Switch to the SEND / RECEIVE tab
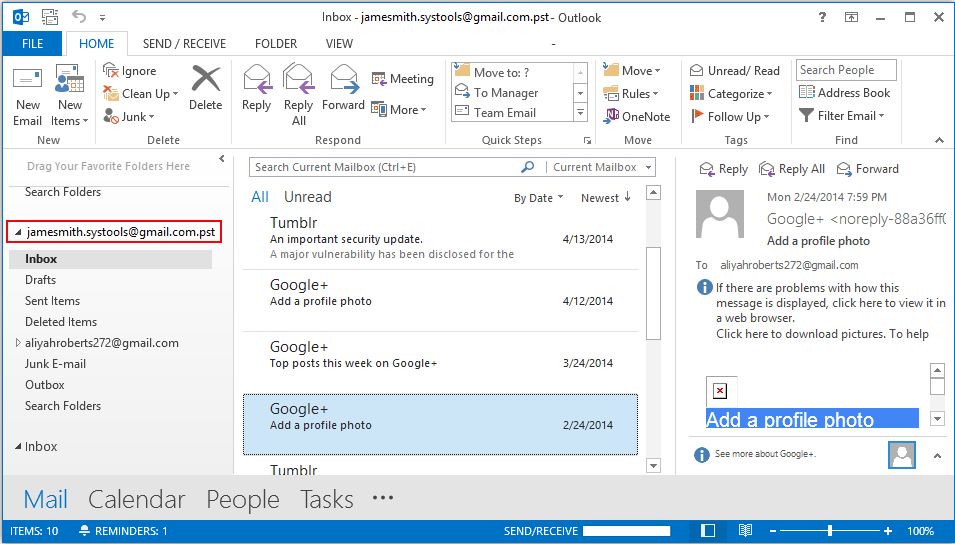The width and height of the screenshot is (955, 544). 184,44
